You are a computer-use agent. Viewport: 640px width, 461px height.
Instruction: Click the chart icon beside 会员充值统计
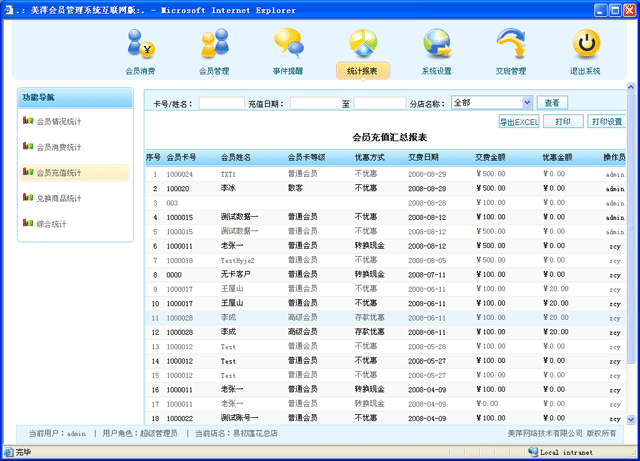pyautogui.click(x=28, y=172)
